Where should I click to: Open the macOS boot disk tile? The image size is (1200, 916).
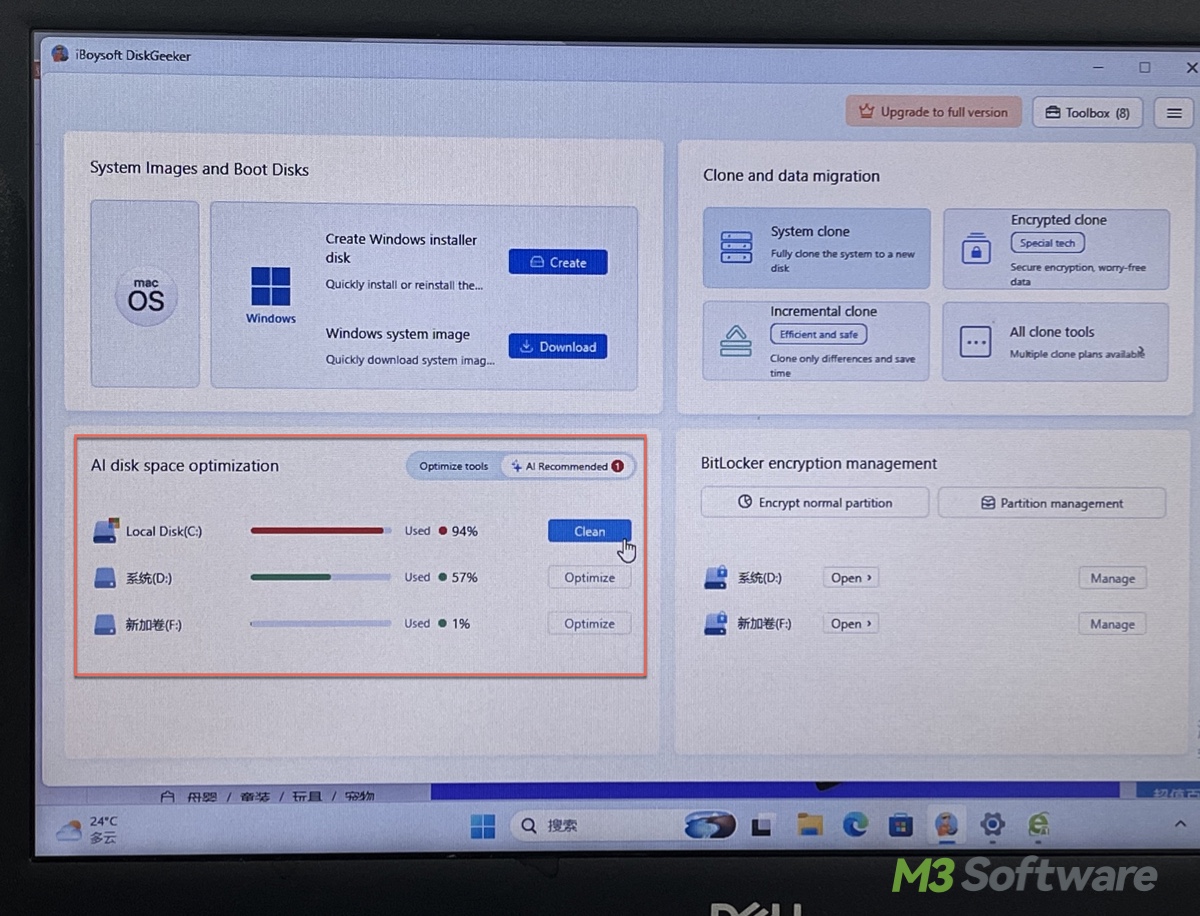pos(145,294)
